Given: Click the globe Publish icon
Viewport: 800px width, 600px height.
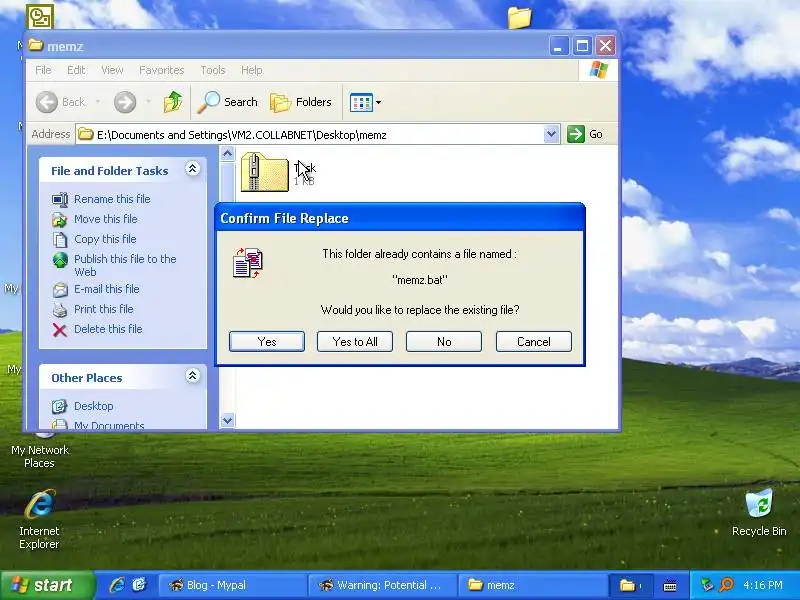Looking at the screenshot, I should point(60,260).
